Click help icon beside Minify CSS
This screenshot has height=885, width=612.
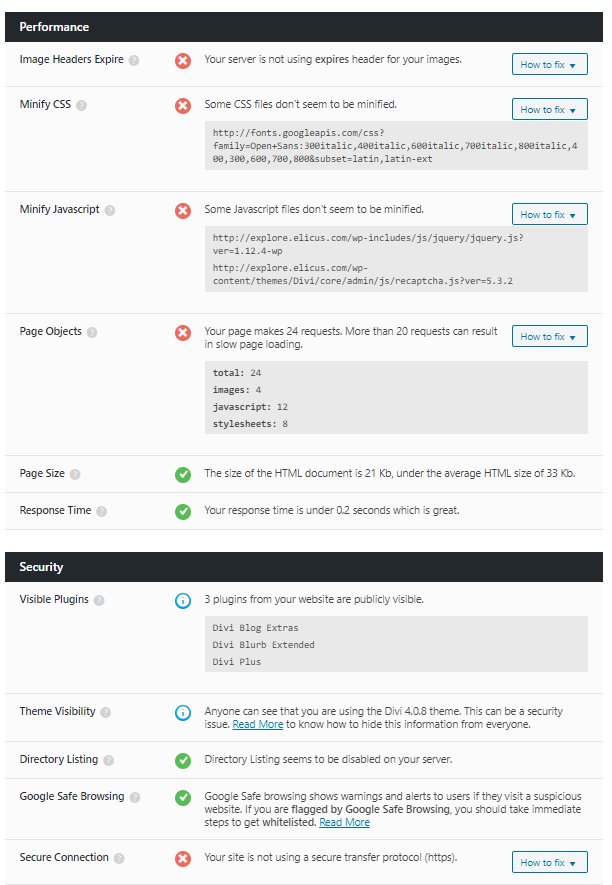tap(81, 106)
